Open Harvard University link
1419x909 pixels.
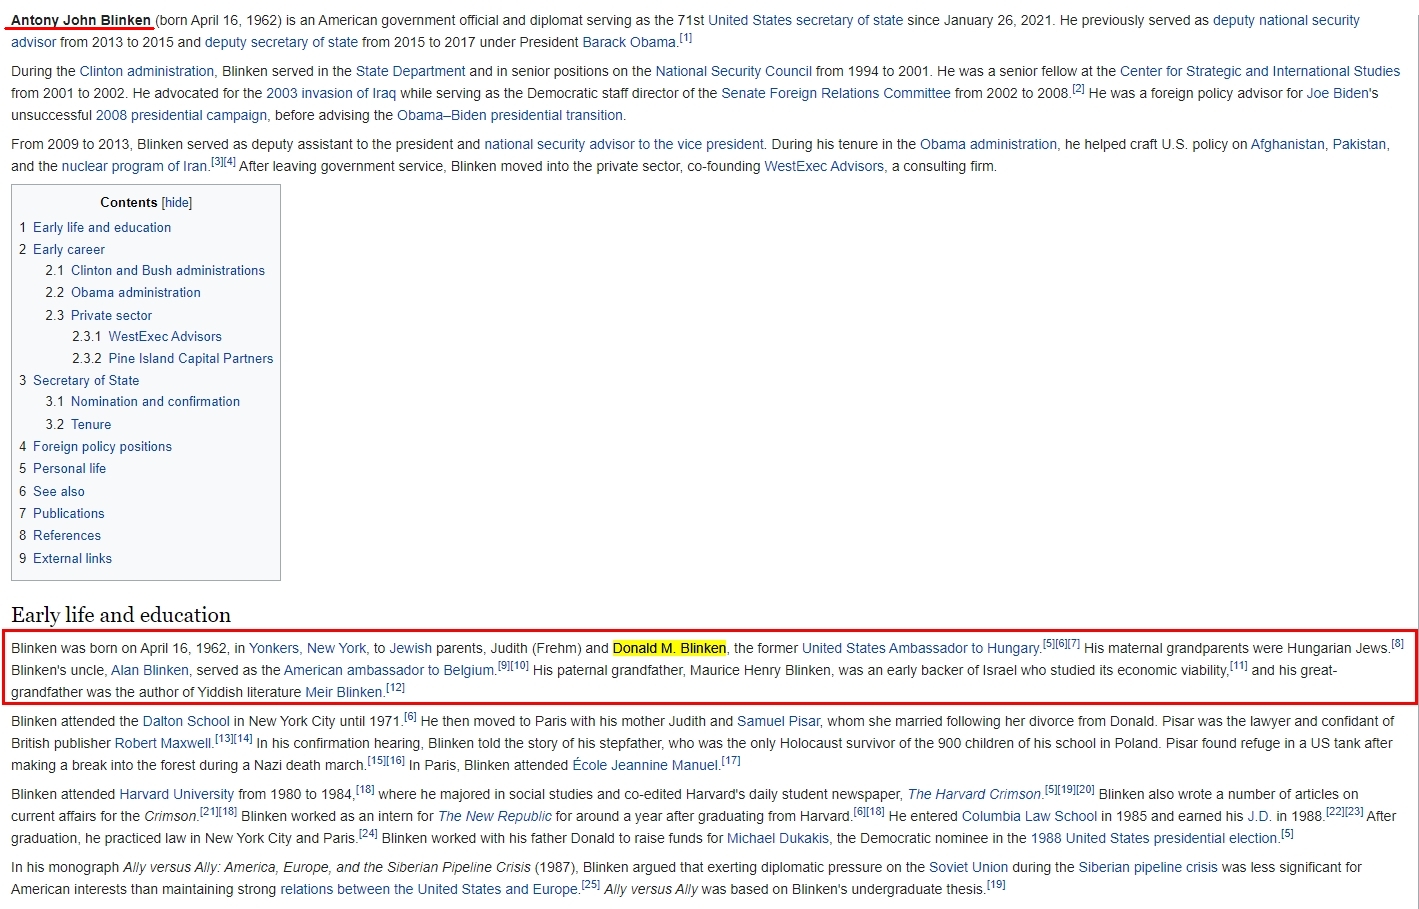177,794
